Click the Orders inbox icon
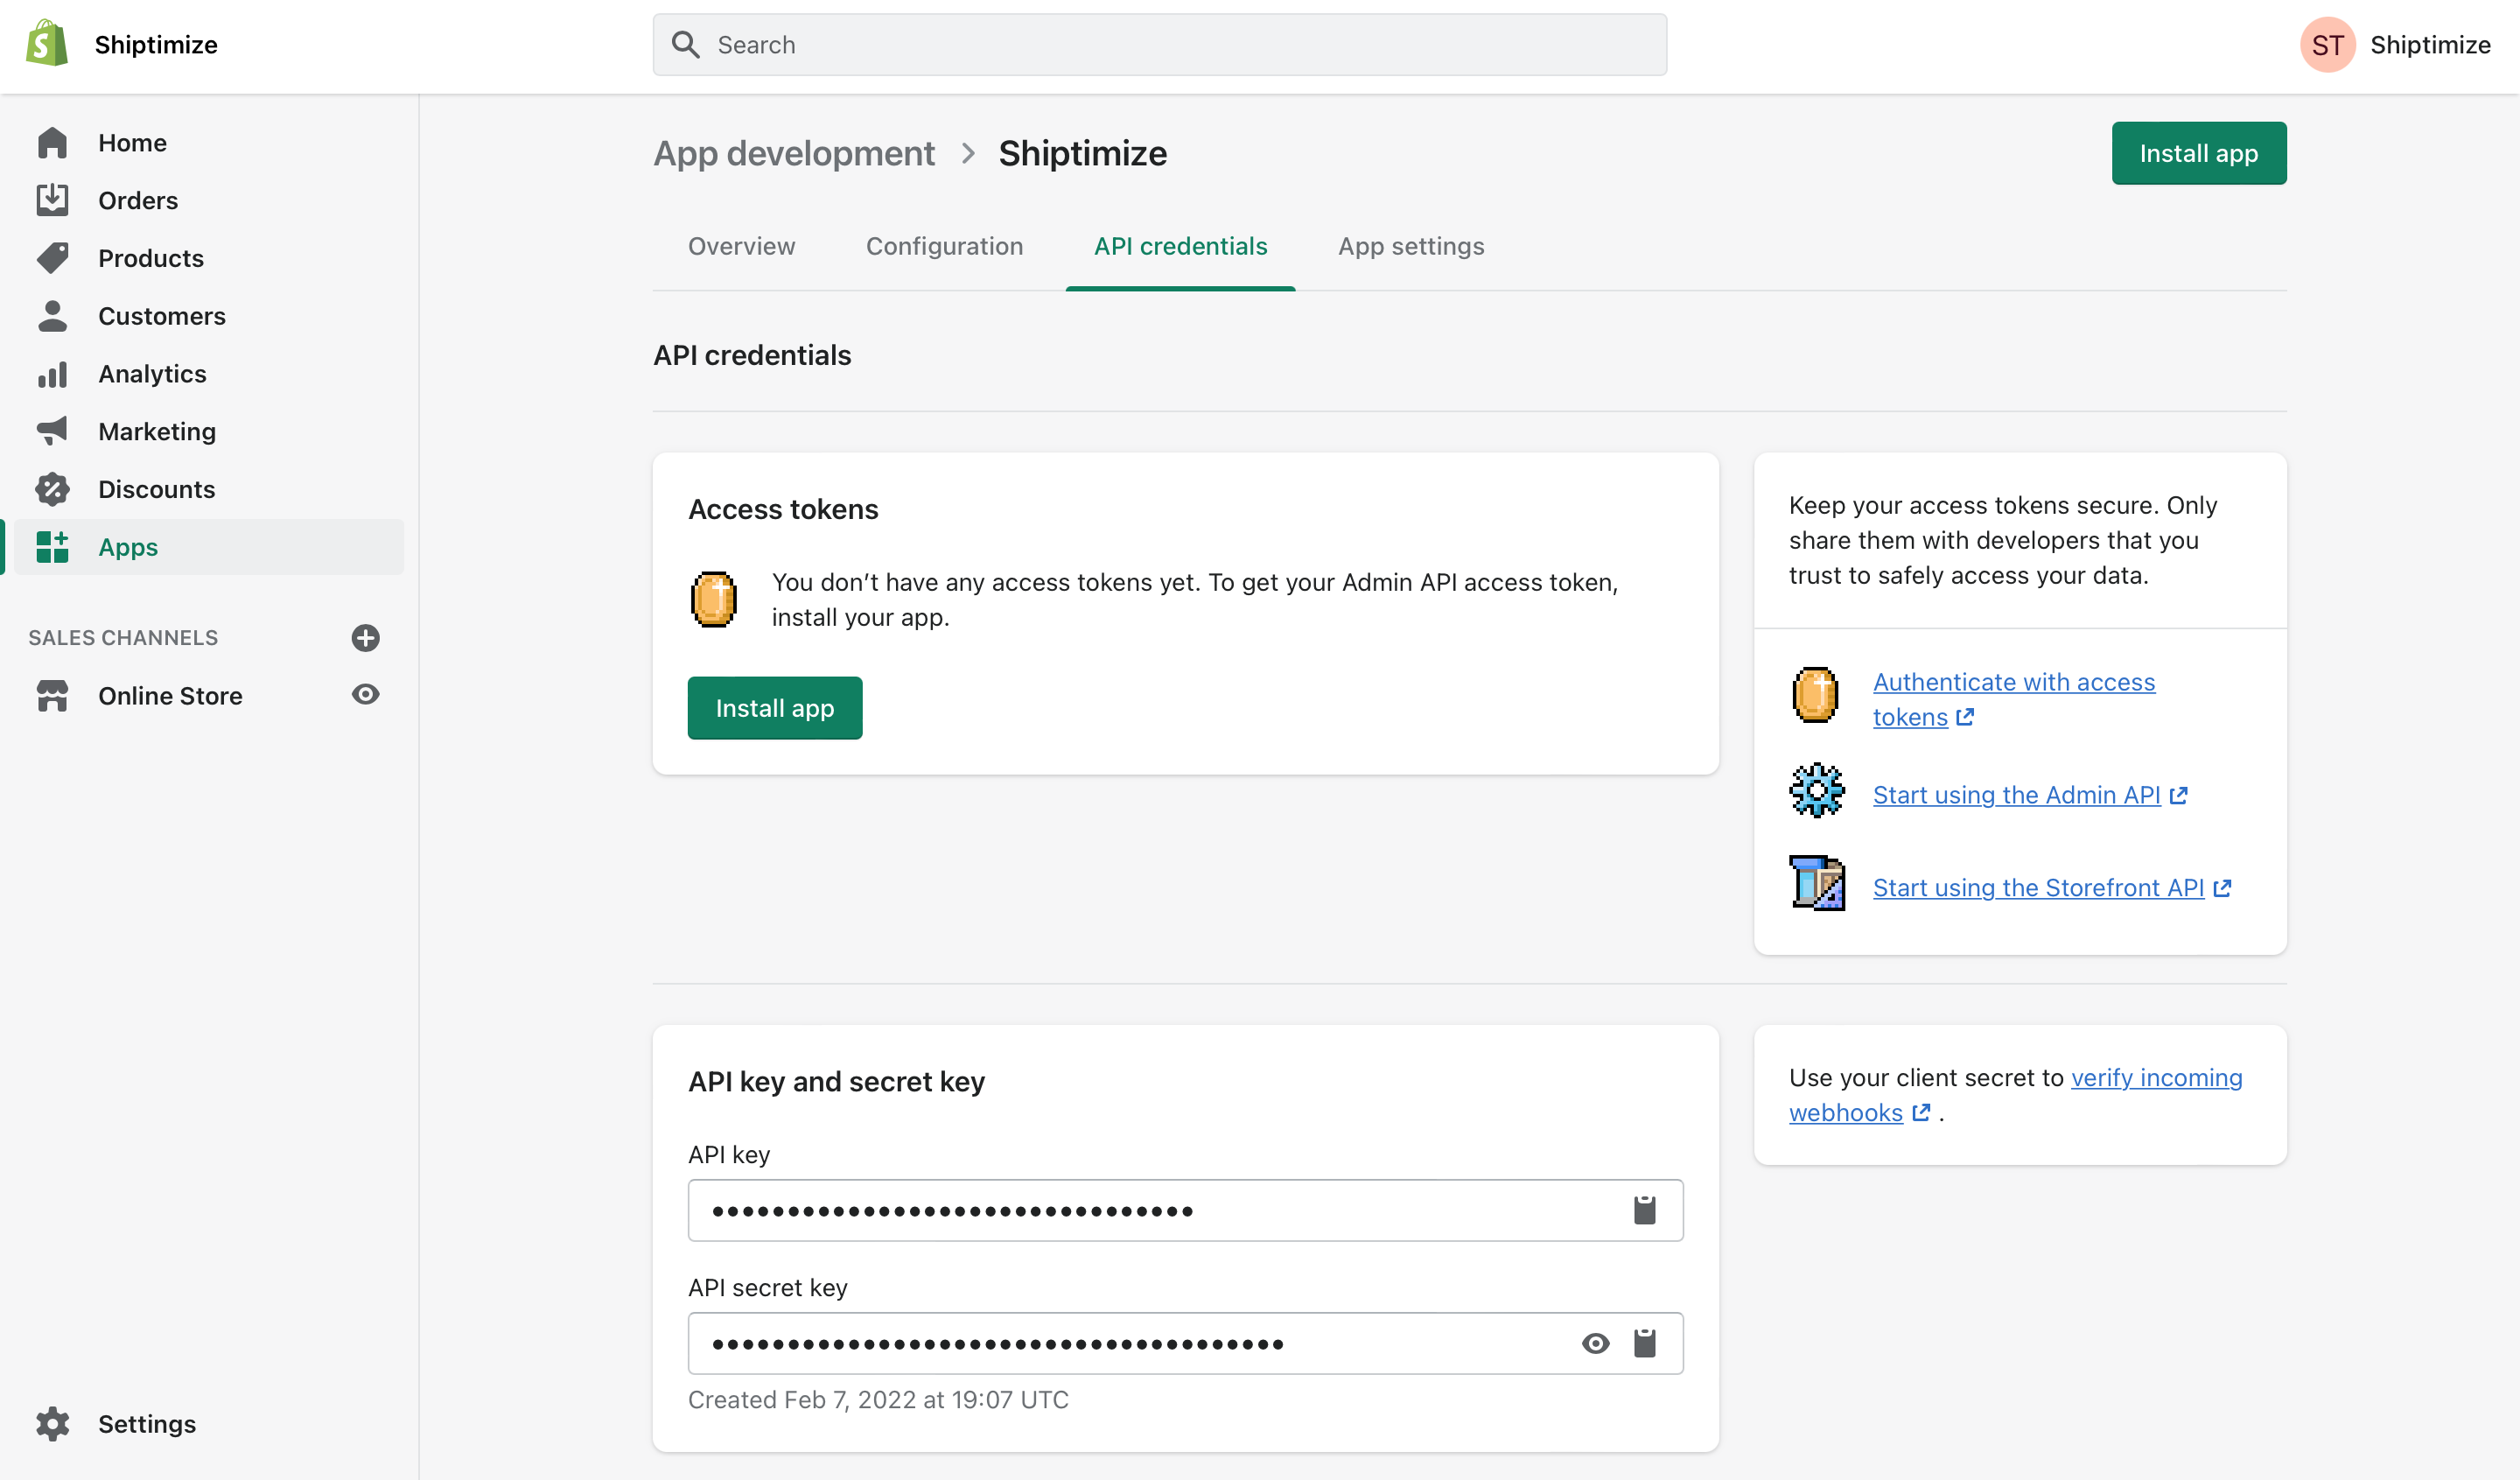 (52, 200)
